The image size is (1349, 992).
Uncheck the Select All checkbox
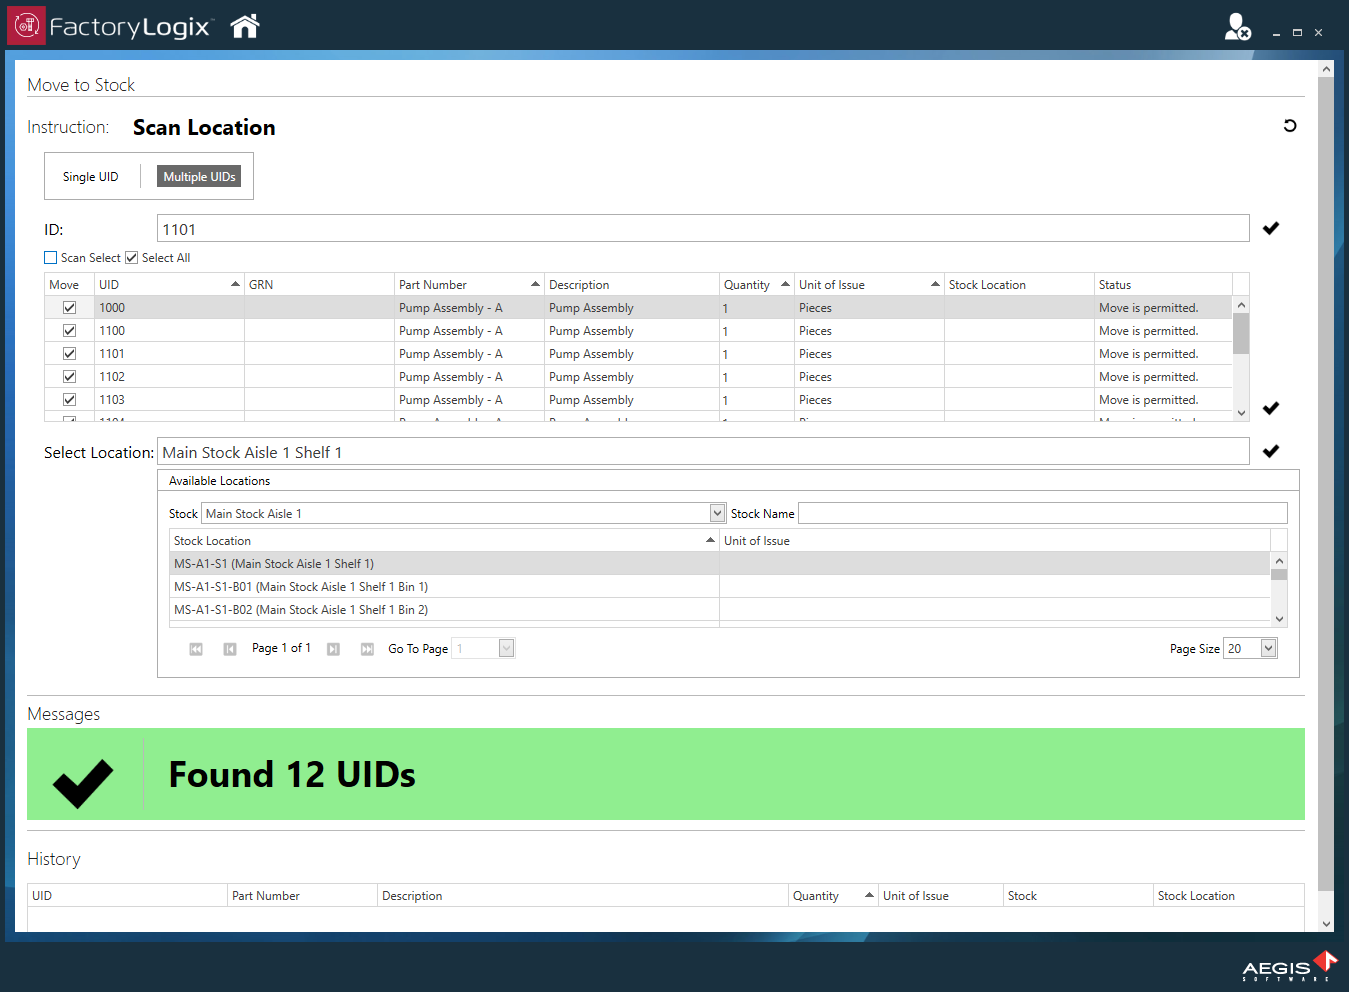(x=131, y=257)
